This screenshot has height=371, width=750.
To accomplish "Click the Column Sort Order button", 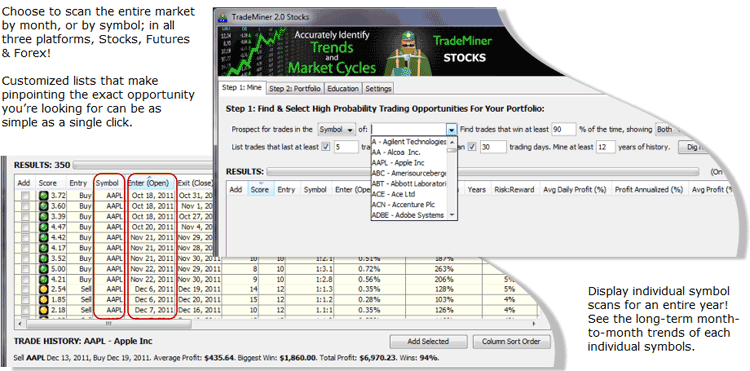I will click(512, 341).
